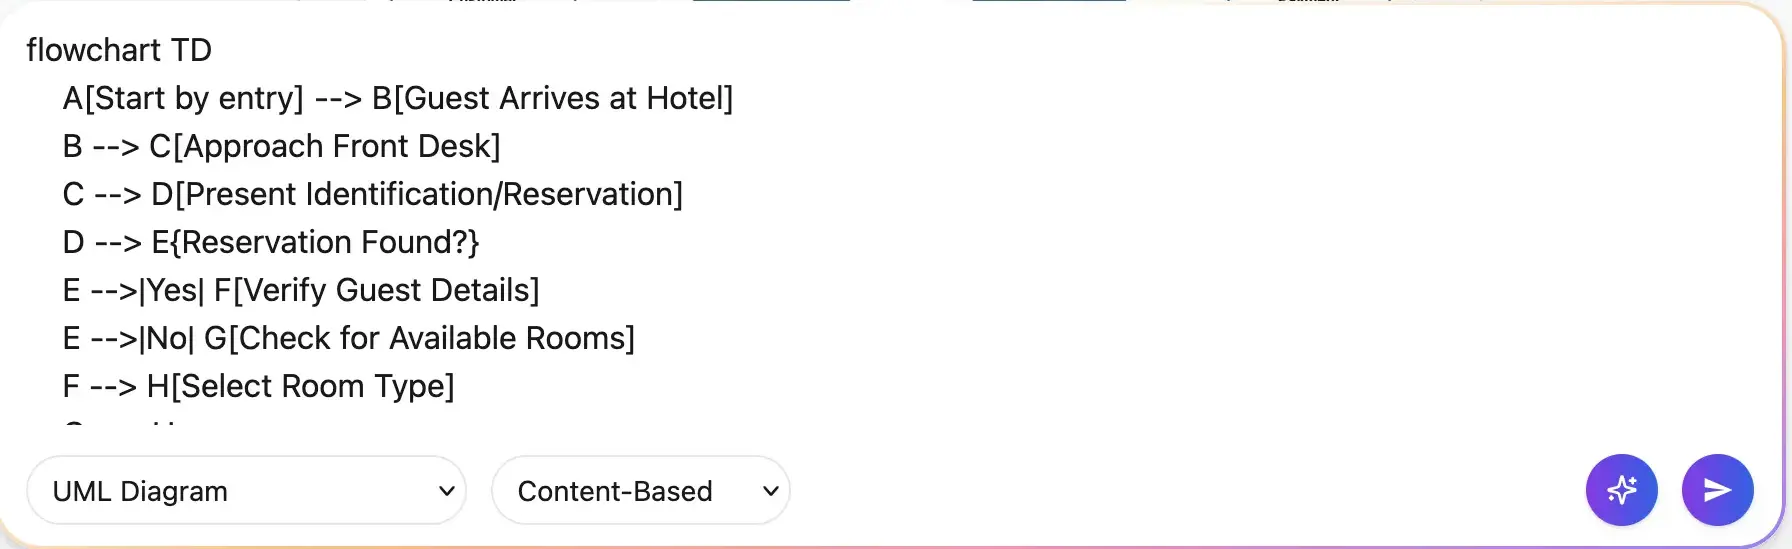The height and width of the screenshot is (549, 1792).
Task: Click the partially hidden bottom code line
Action: (120, 424)
